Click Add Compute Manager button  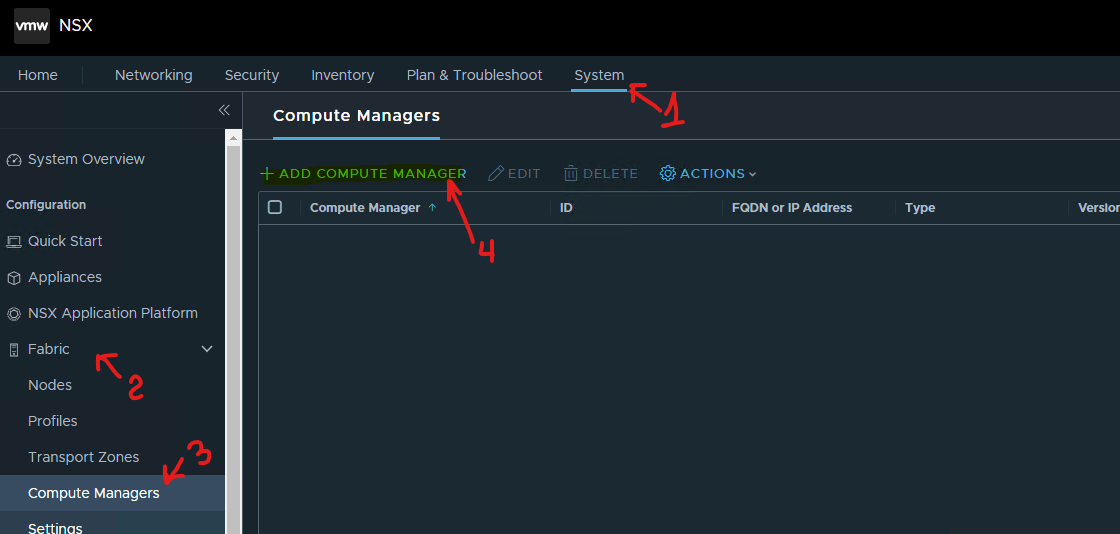tap(363, 174)
